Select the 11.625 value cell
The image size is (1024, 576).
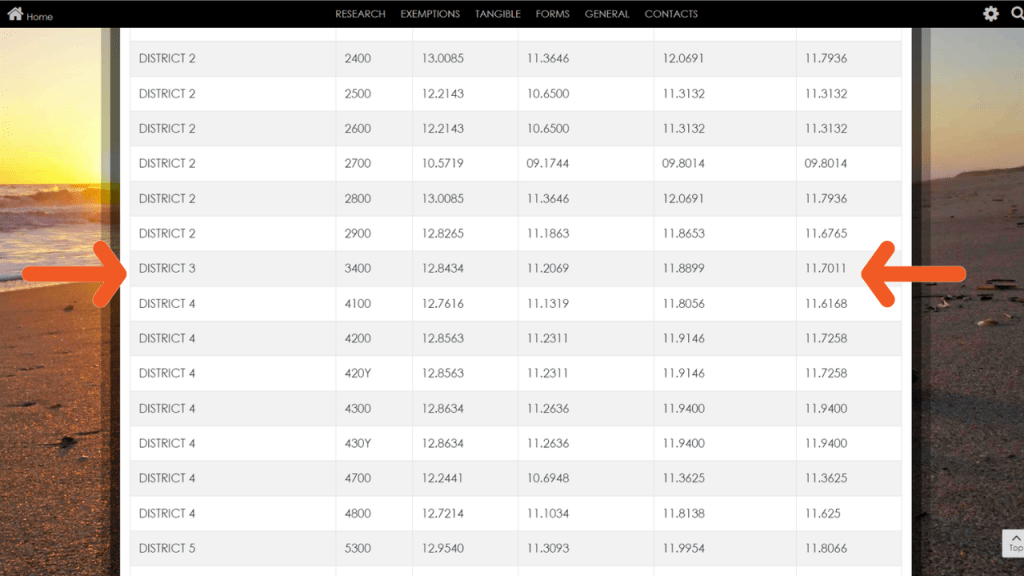[822, 513]
